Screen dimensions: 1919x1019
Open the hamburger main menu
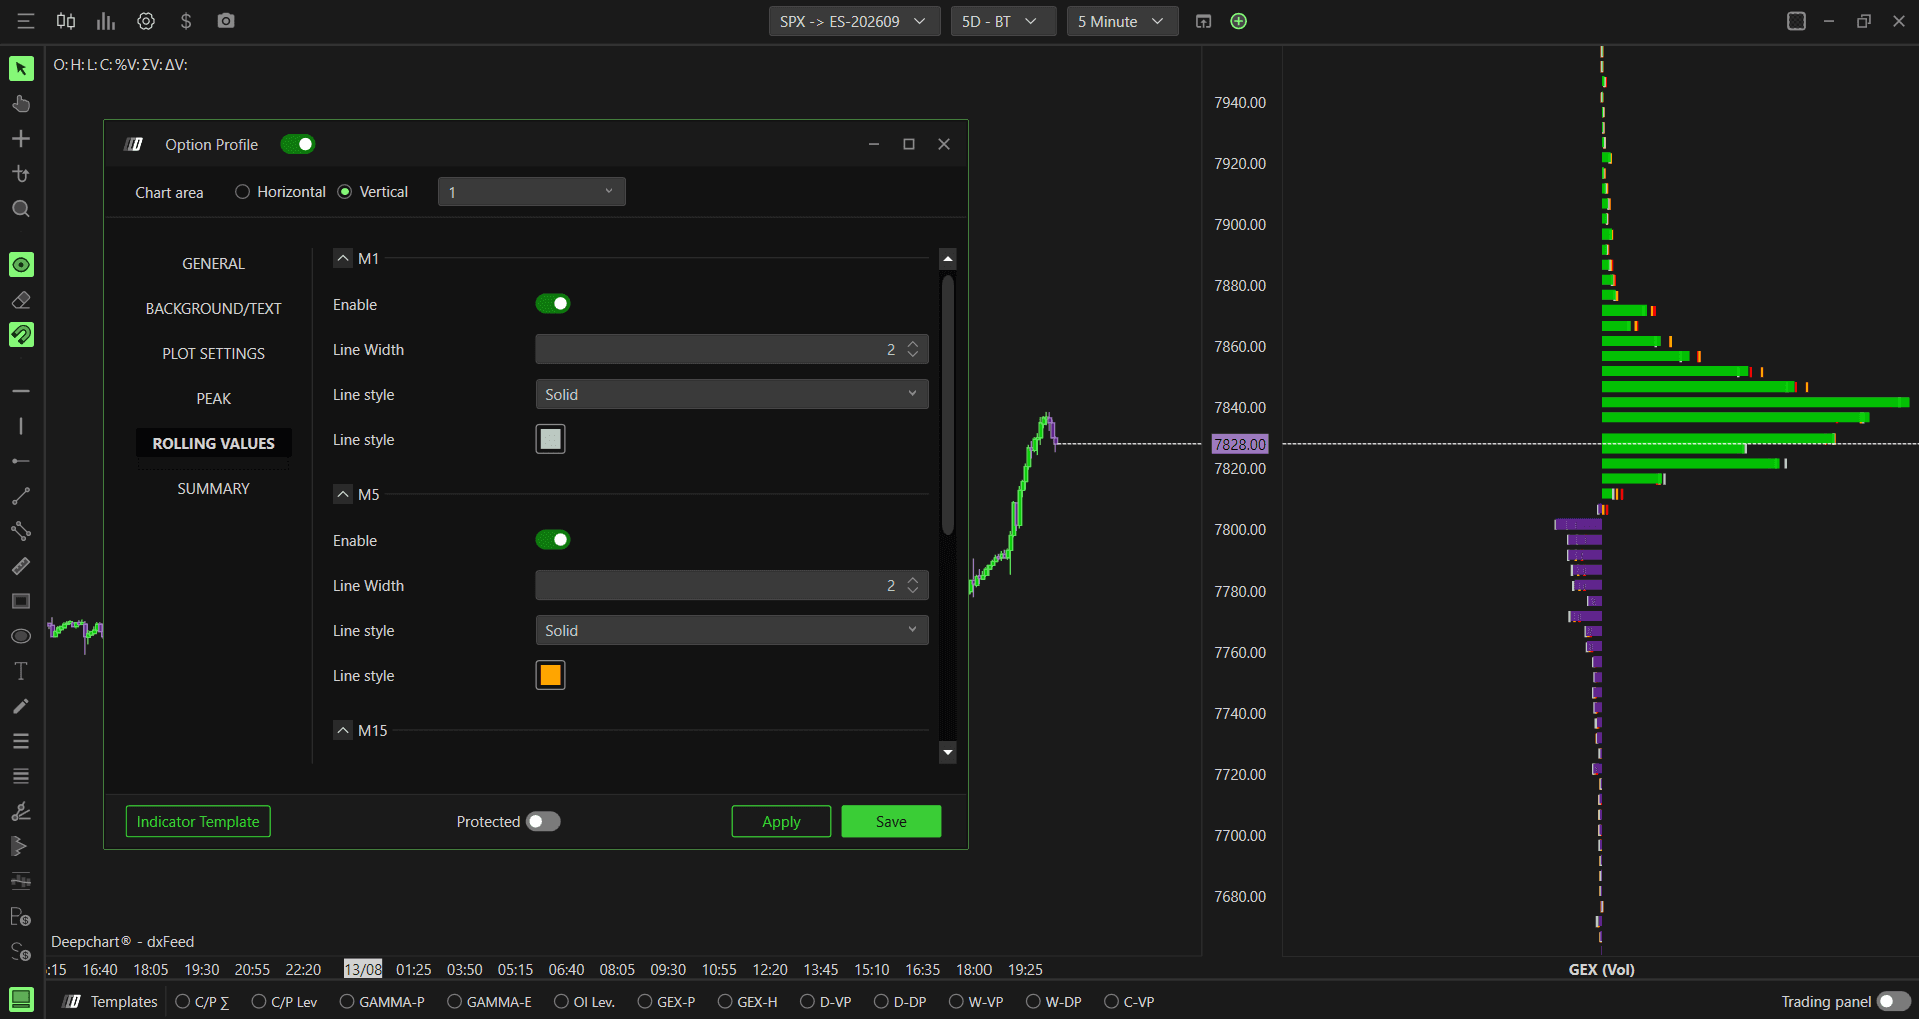(x=26, y=21)
